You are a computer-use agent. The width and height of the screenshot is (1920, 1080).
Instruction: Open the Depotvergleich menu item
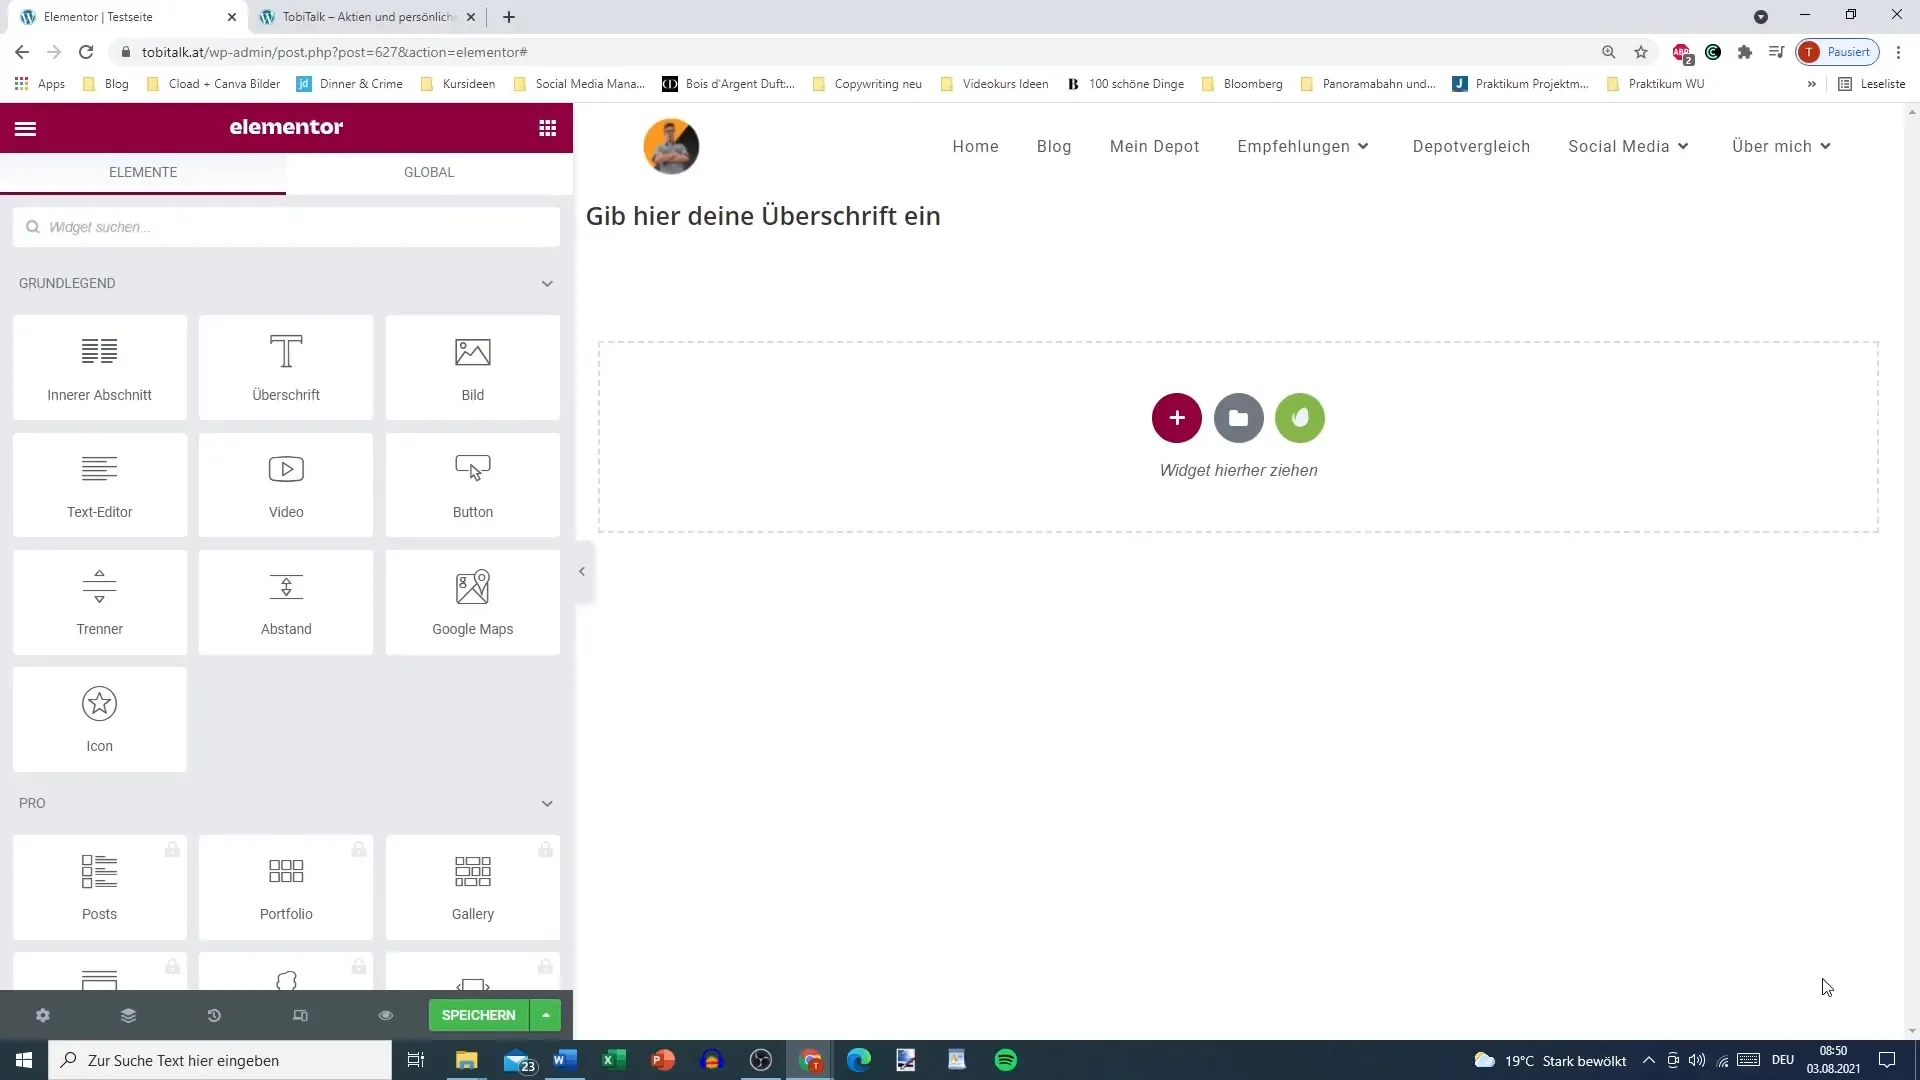1471,146
